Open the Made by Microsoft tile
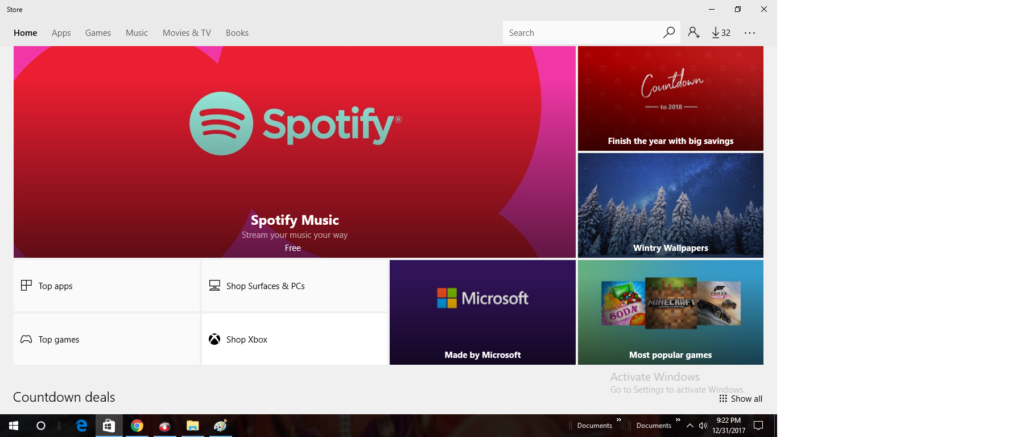 click(x=483, y=312)
